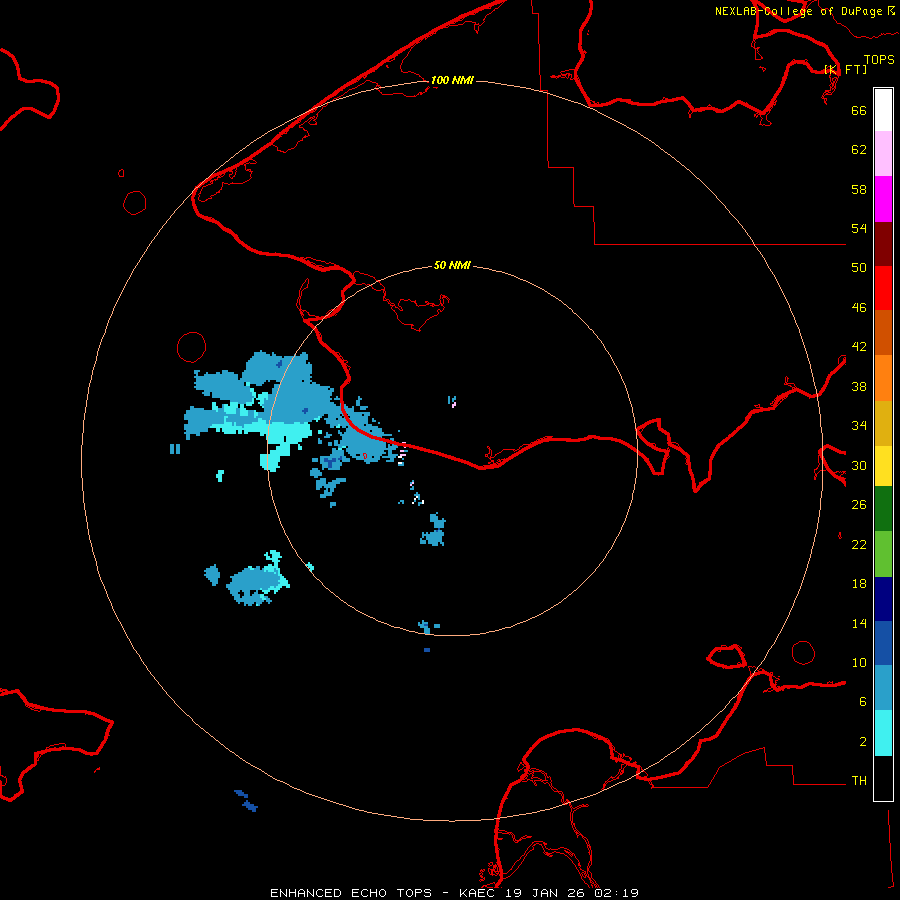The height and width of the screenshot is (900, 900).
Task: Select the "34" legend value
Action: click(x=859, y=426)
